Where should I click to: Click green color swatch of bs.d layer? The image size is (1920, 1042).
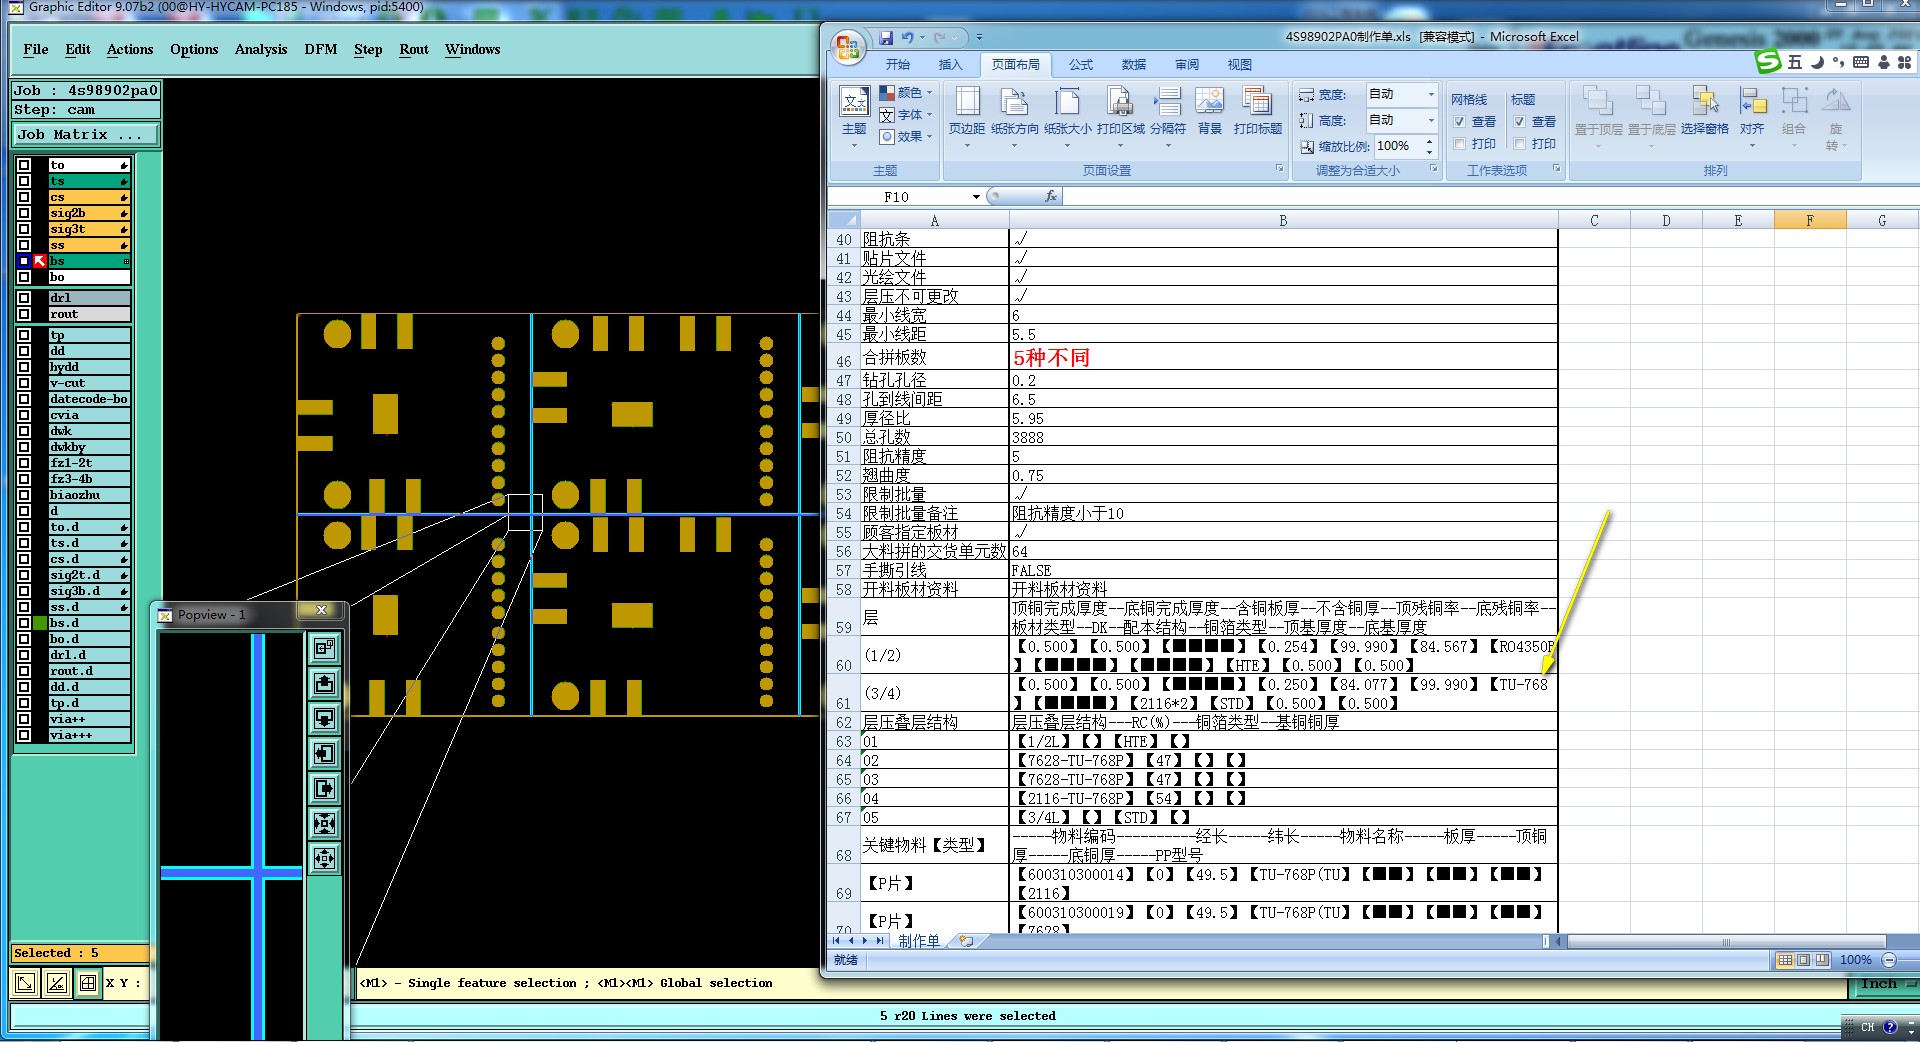coord(40,623)
